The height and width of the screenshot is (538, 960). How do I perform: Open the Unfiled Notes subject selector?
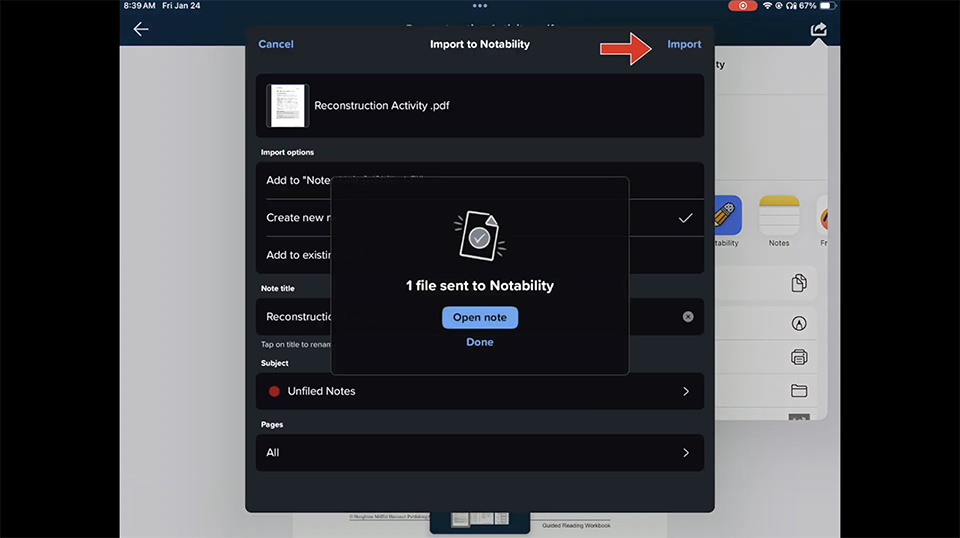coord(480,391)
